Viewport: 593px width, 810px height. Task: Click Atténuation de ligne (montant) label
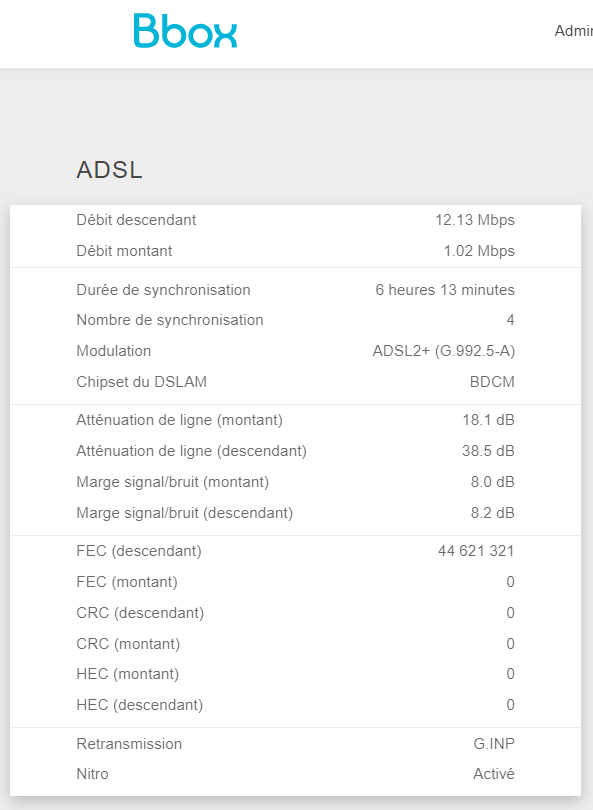[180, 420]
